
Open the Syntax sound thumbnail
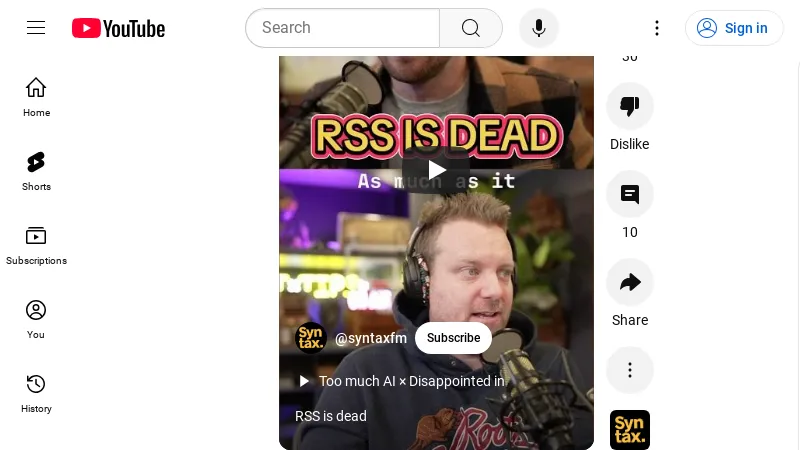[630, 429]
